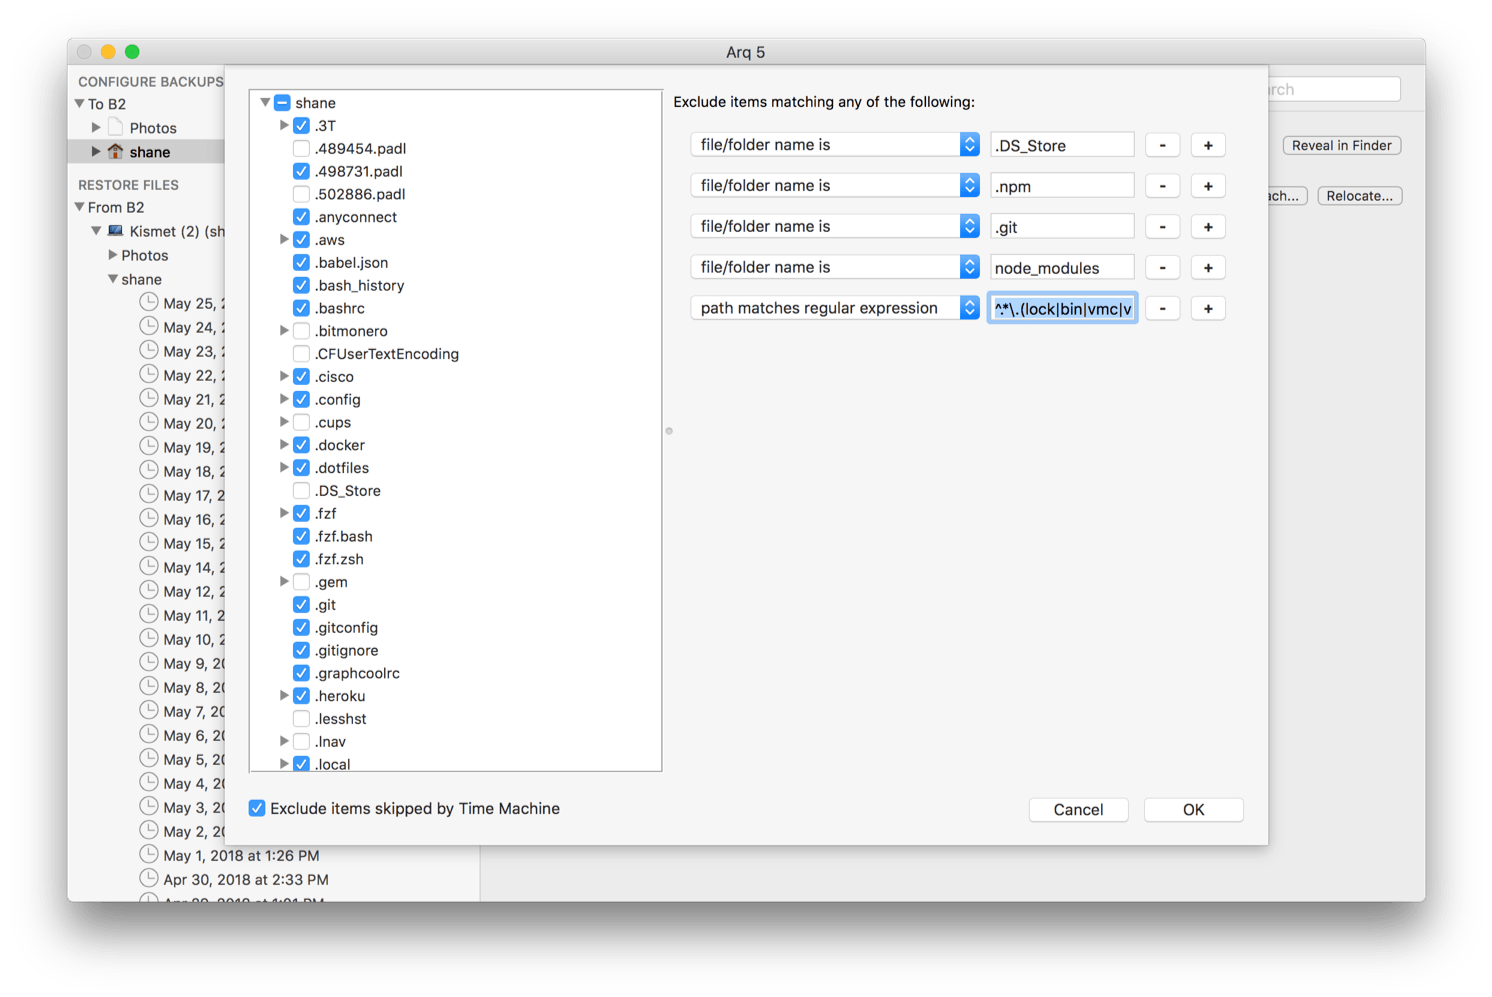The image size is (1492, 997).
Task: Check the .DS_Store file checkbox in tree
Action: (301, 490)
